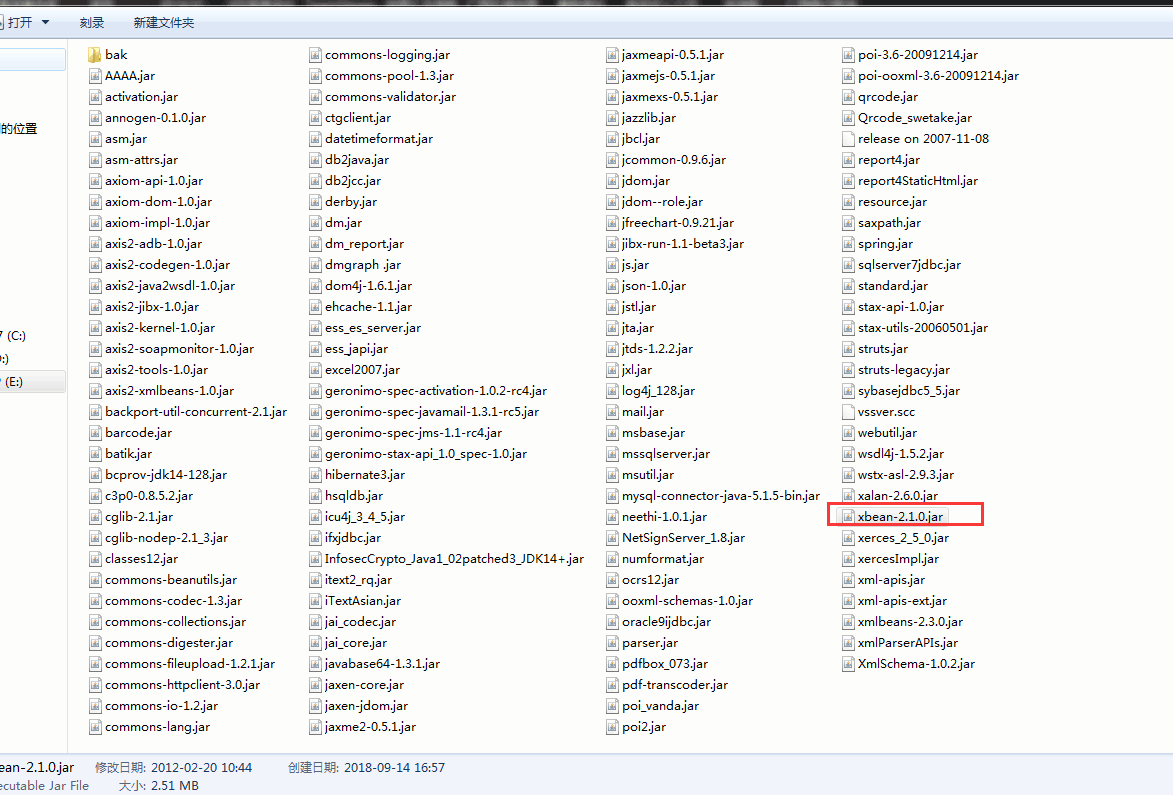The width and height of the screenshot is (1173, 795).
Task: Click the 修改日期 value 2012-02-20 10:44
Action: [x=201, y=767]
